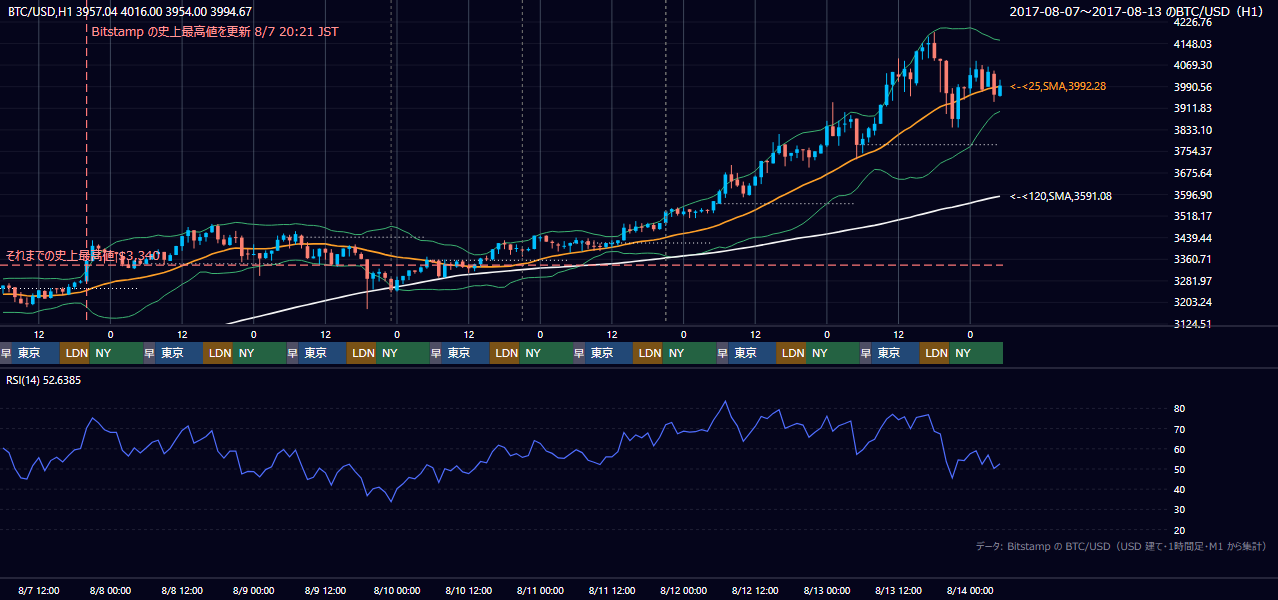This screenshot has width=1278, height=600.
Task: Select the 8/10 00:00 time axis label
Action: click(397, 590)
